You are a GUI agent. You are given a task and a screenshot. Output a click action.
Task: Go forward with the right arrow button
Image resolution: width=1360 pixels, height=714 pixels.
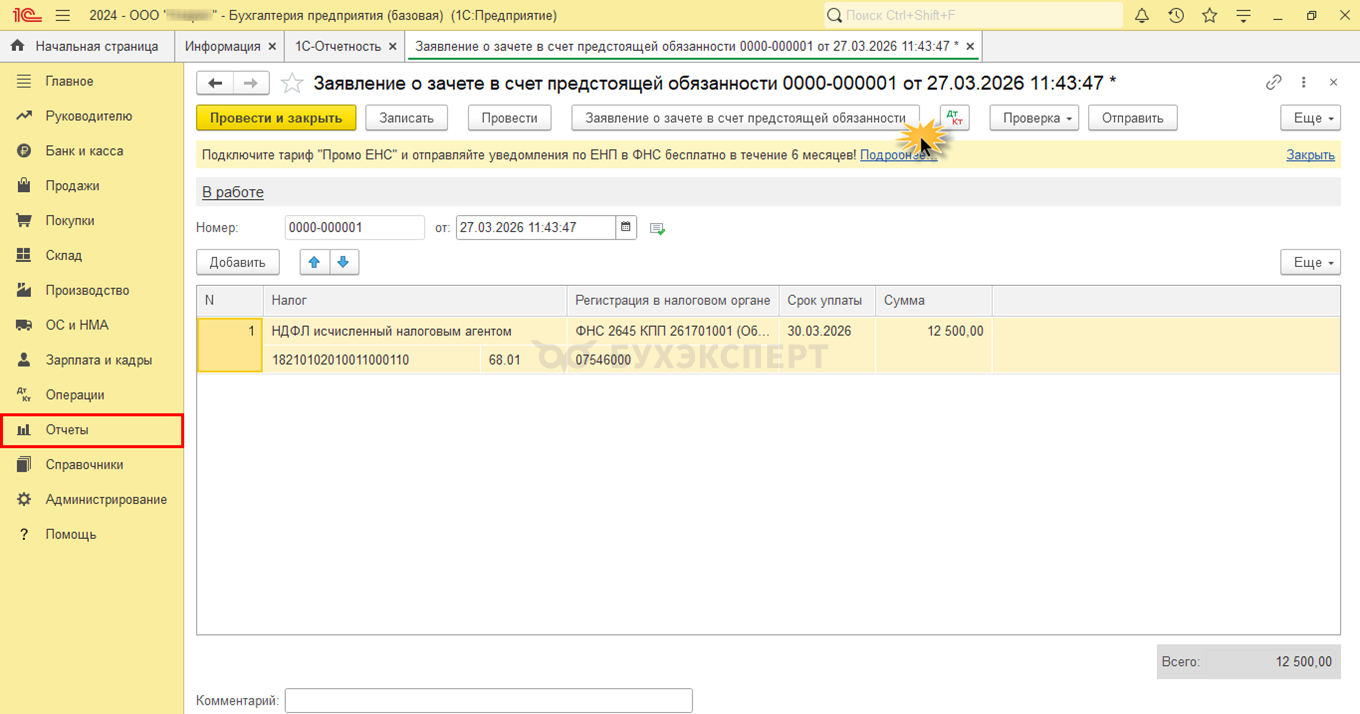coord(251,83)
